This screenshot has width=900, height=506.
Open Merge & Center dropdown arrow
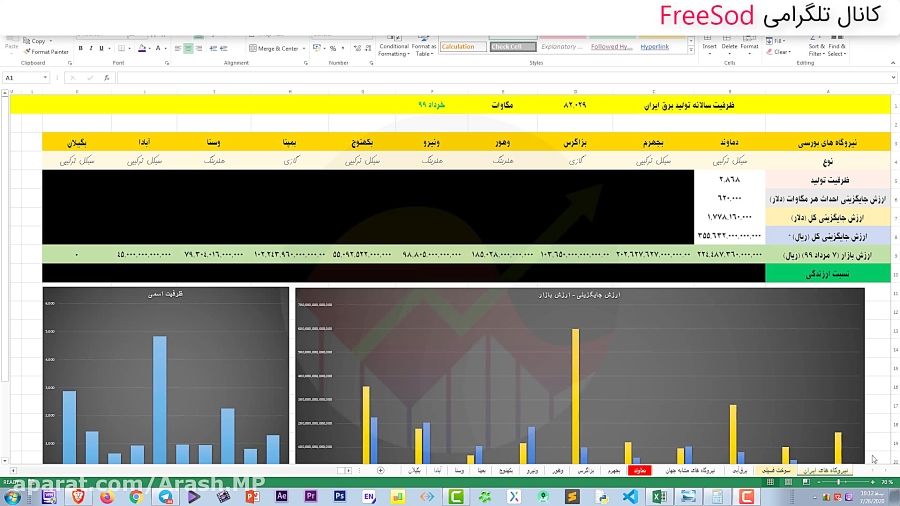pyautogui.click(x=304, y=49)
